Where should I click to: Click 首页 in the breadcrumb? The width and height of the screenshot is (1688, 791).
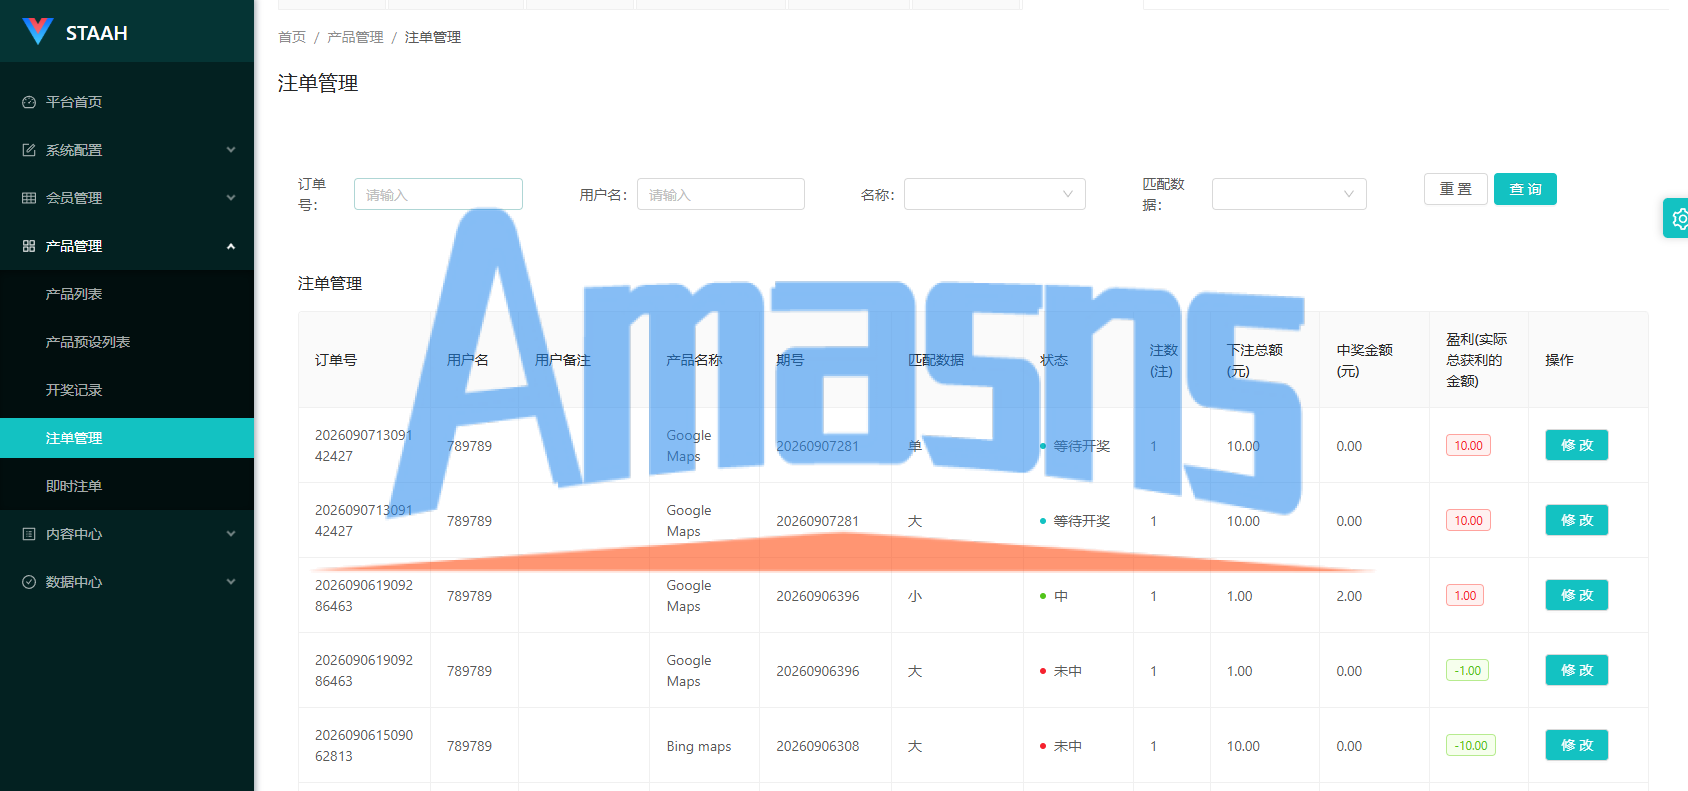coord(292,37)
